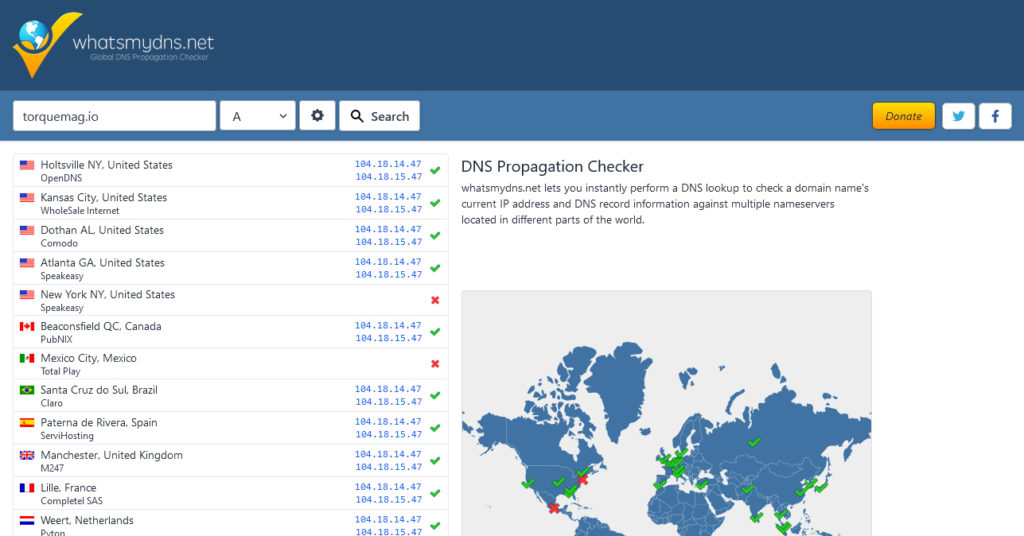The width and height of the screenshot is (1024, 536).
Task: Click the Comodo provider label
Action: (59, 244)
